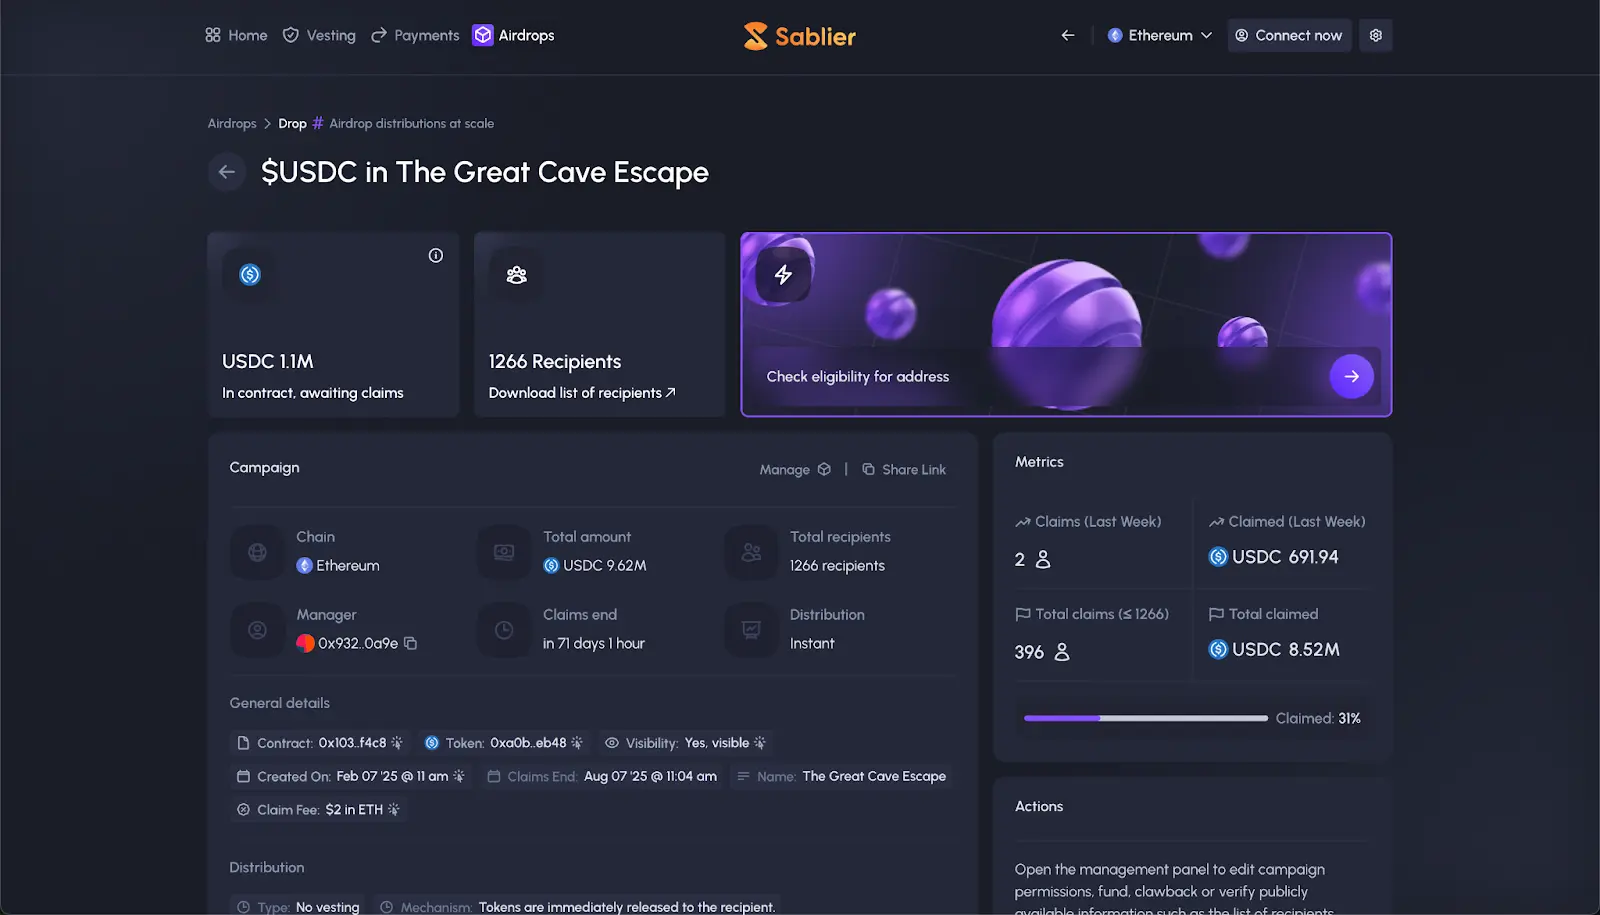Screen dimensions: 1600x915
Task: Click the Distribution Instant value
Action: [x=812, y=644]
